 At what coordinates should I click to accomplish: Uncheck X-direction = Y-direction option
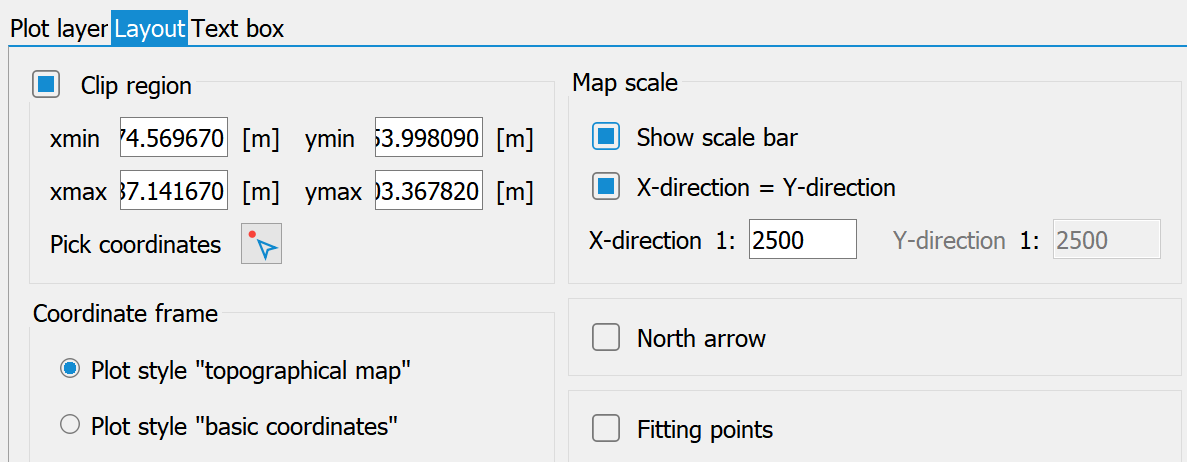pyautogui.click(x=606, y=187)
